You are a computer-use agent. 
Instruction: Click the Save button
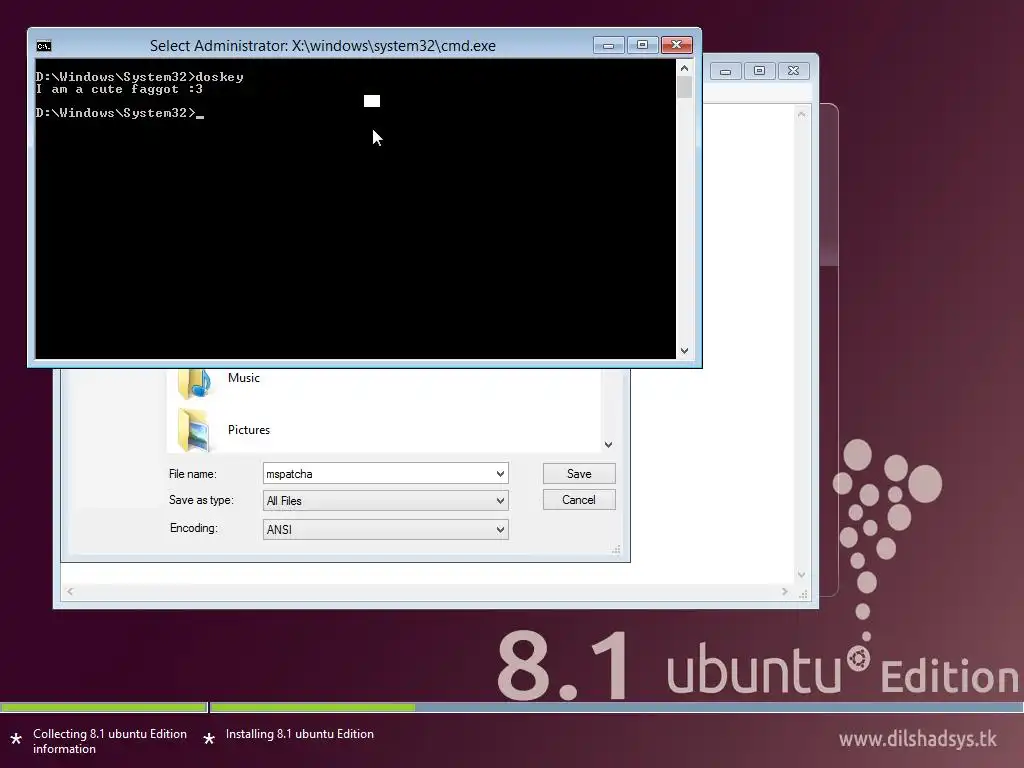tap(579, 473)
